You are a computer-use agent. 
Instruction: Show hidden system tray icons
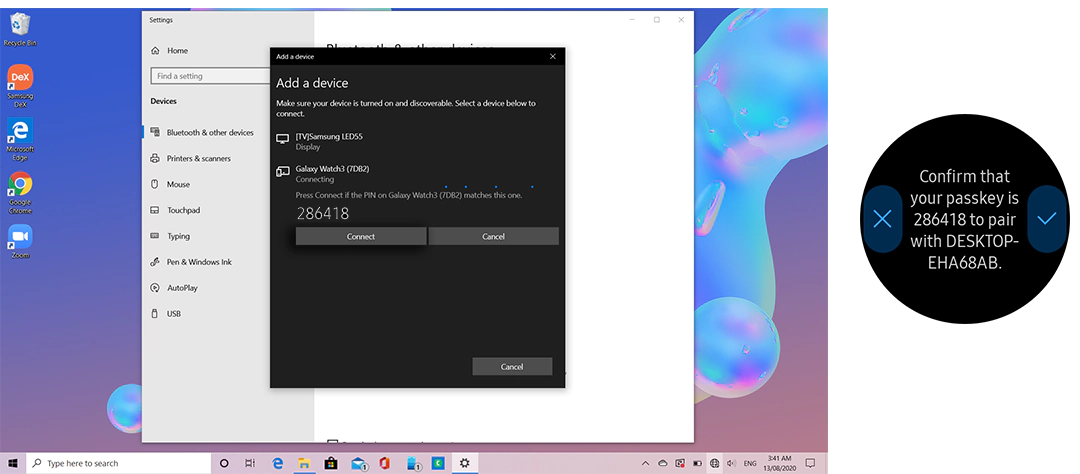(x=645, y=463)
